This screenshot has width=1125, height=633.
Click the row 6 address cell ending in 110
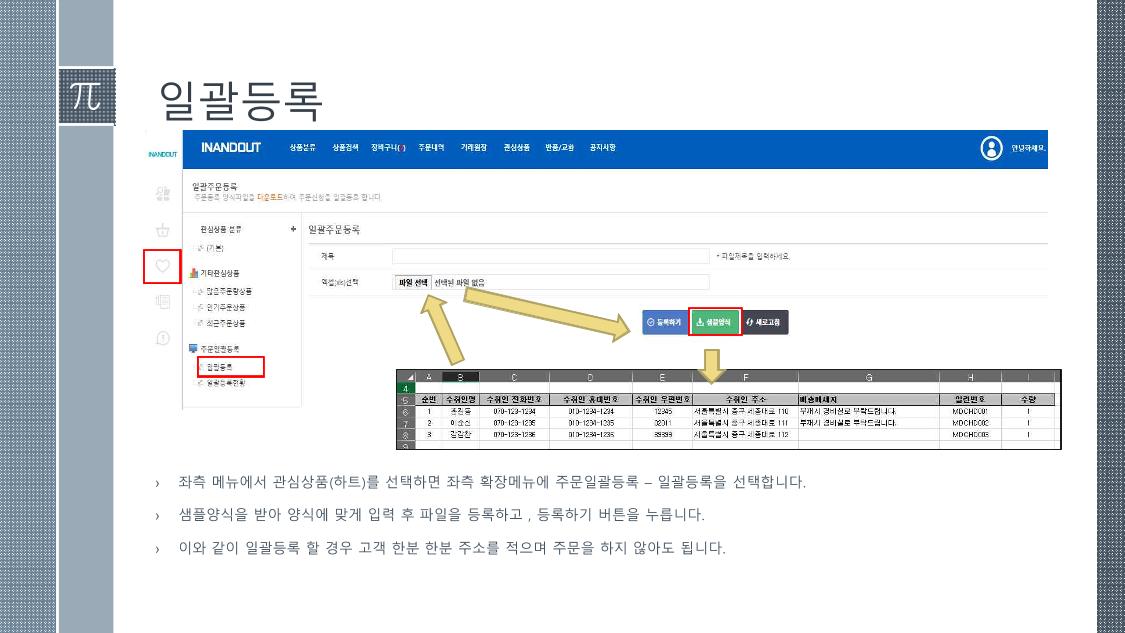point(745,412)
